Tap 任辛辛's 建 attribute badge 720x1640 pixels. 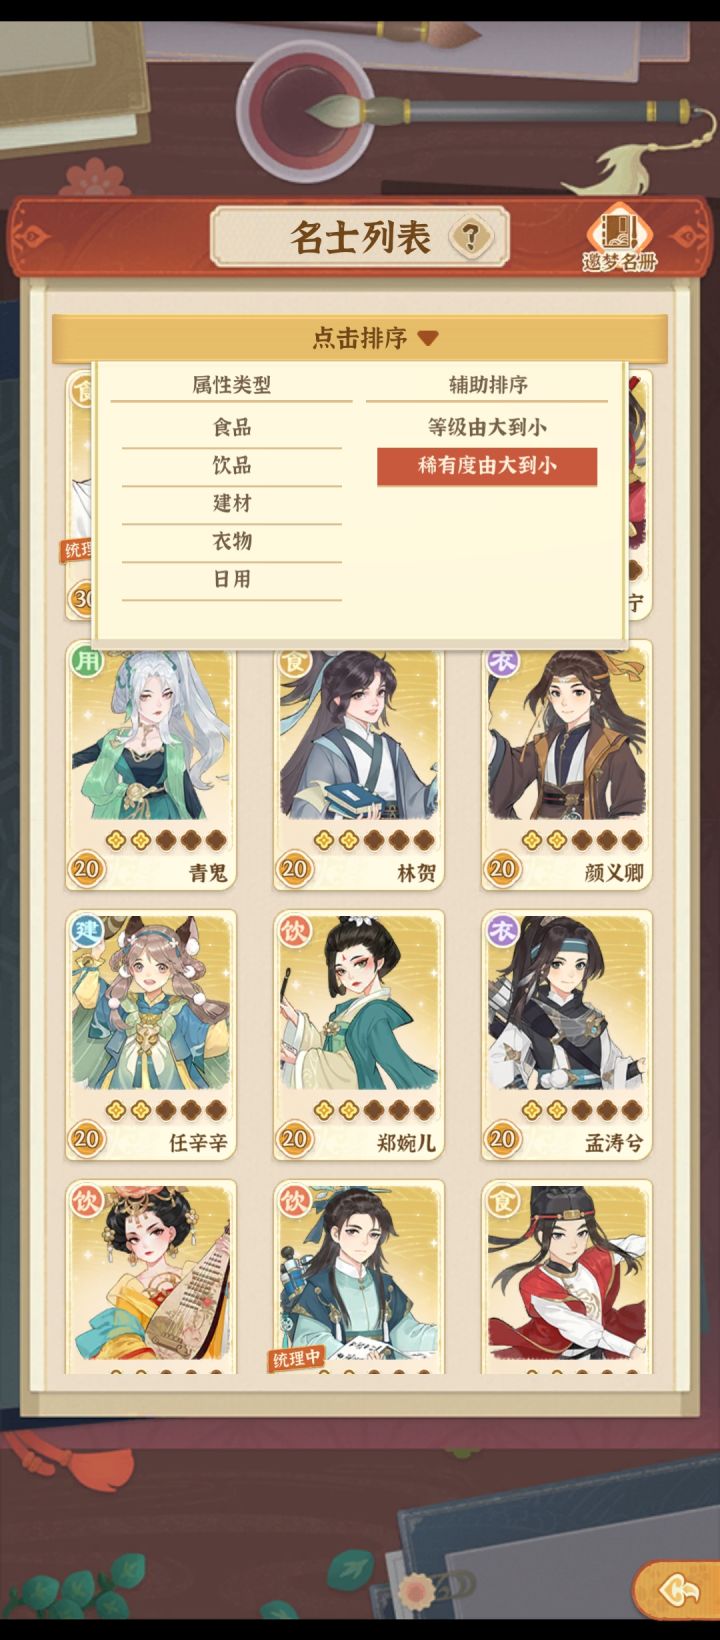[87, 931]
